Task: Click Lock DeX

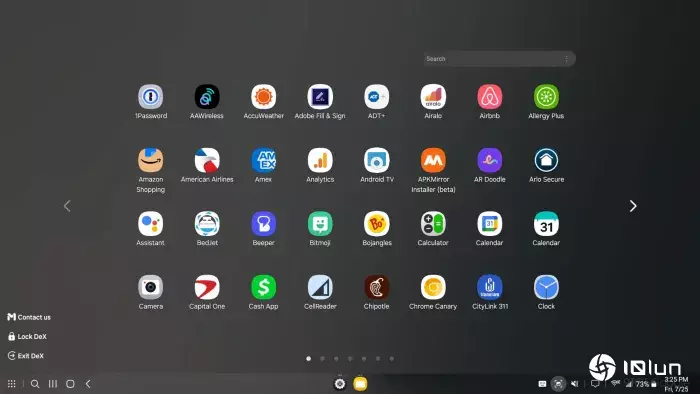Action: [x=27, y=336]
